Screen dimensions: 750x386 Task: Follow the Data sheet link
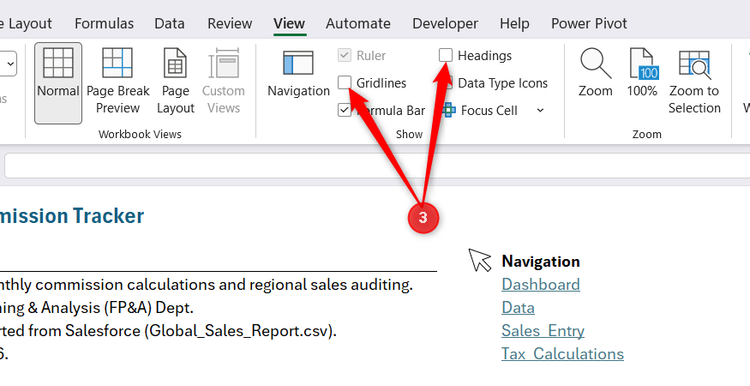coord(518,308)
